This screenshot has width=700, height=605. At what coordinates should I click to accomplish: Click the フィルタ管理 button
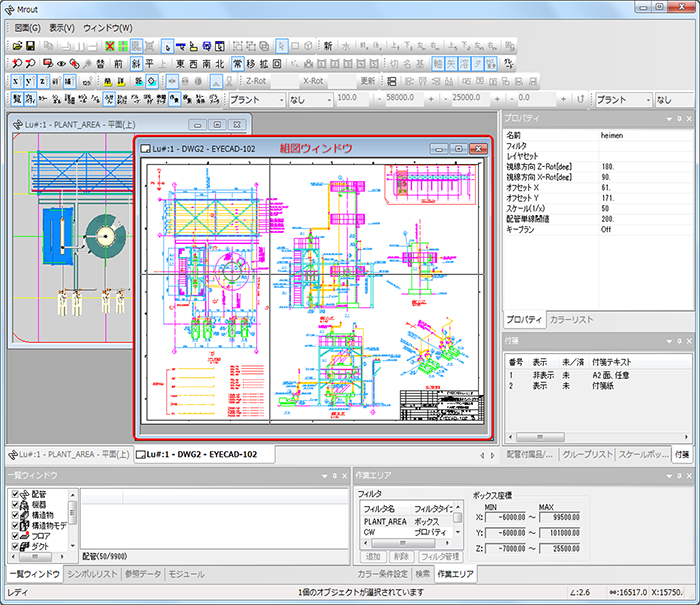439,555
